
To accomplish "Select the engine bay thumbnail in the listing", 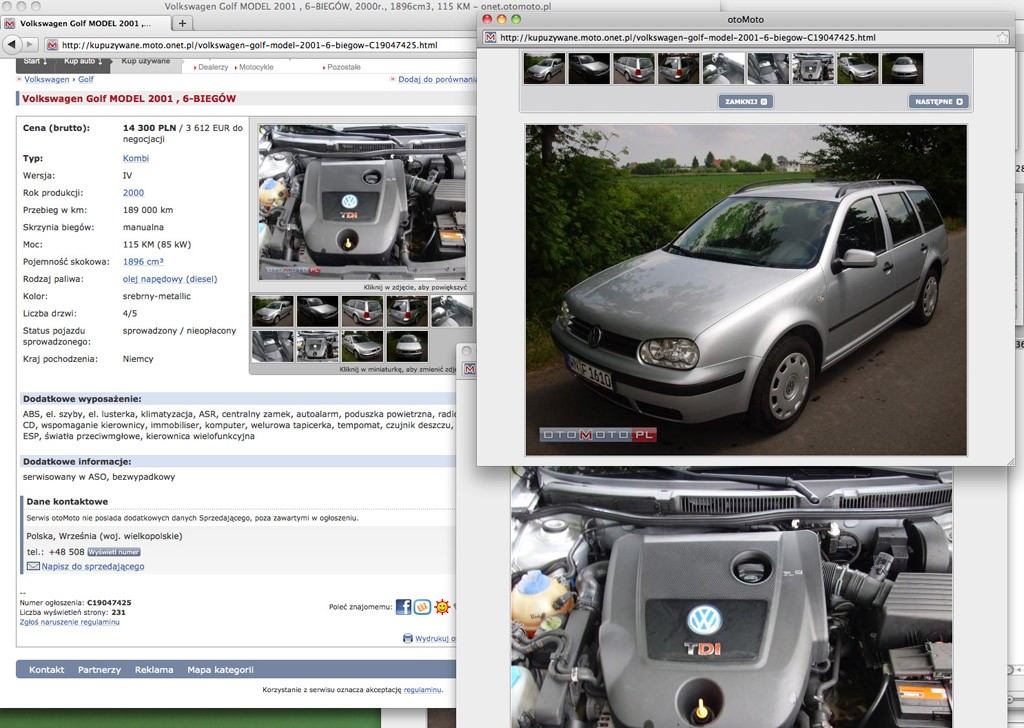I will [317, 346].
